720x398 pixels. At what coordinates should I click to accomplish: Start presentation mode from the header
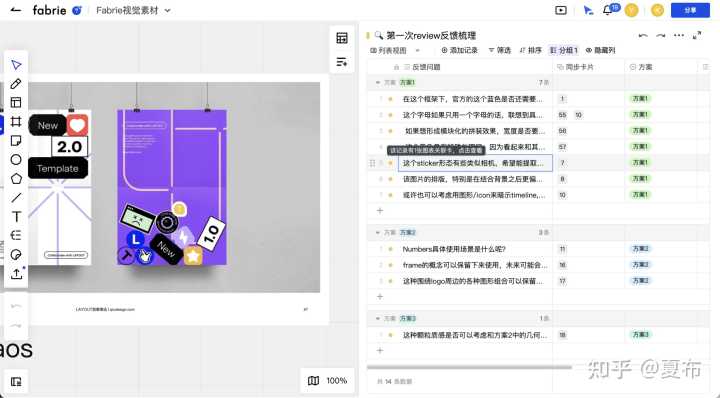(561, 10)
